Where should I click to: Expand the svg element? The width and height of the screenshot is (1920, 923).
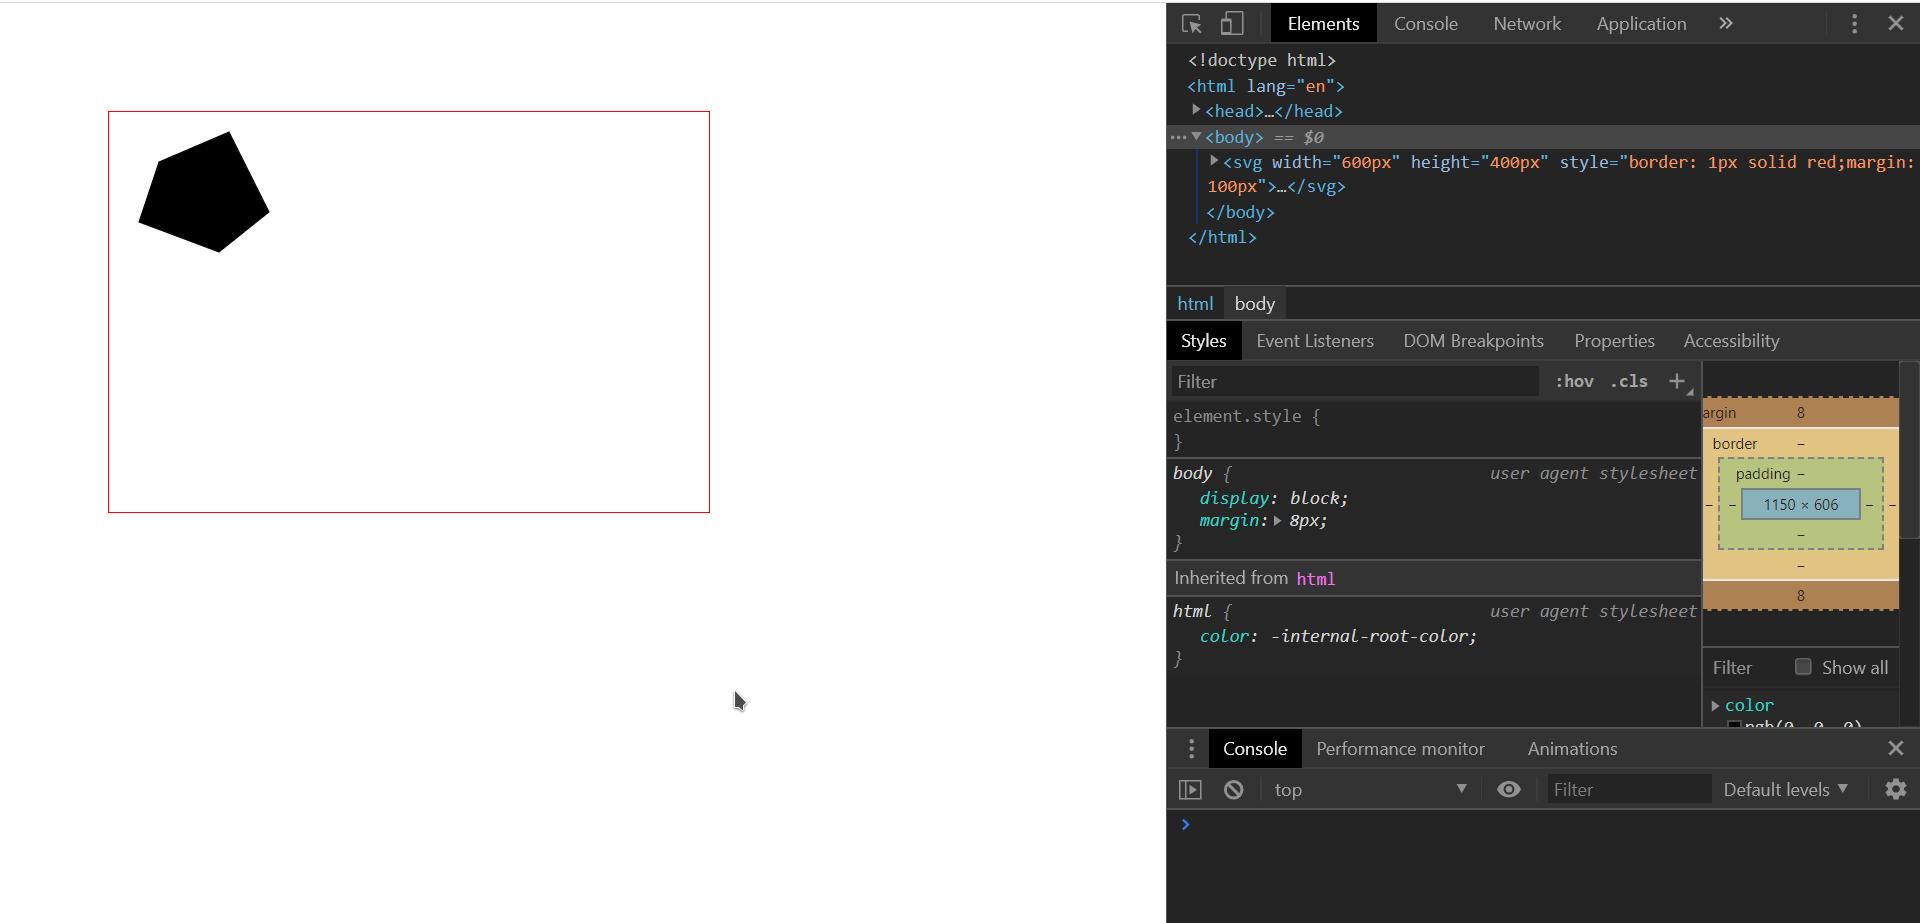1213,161
